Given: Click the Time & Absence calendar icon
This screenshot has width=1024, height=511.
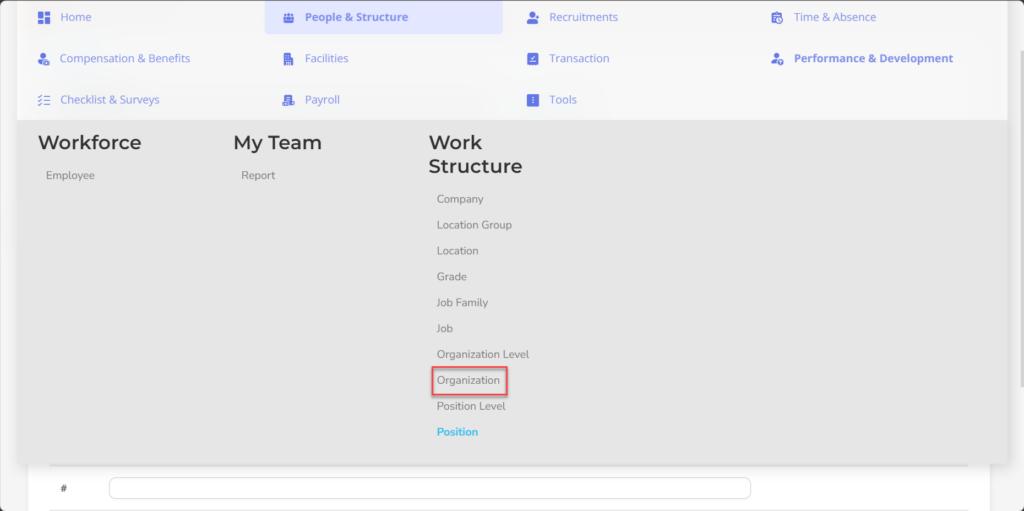Looking at the screenshot, I should (777, 18).
